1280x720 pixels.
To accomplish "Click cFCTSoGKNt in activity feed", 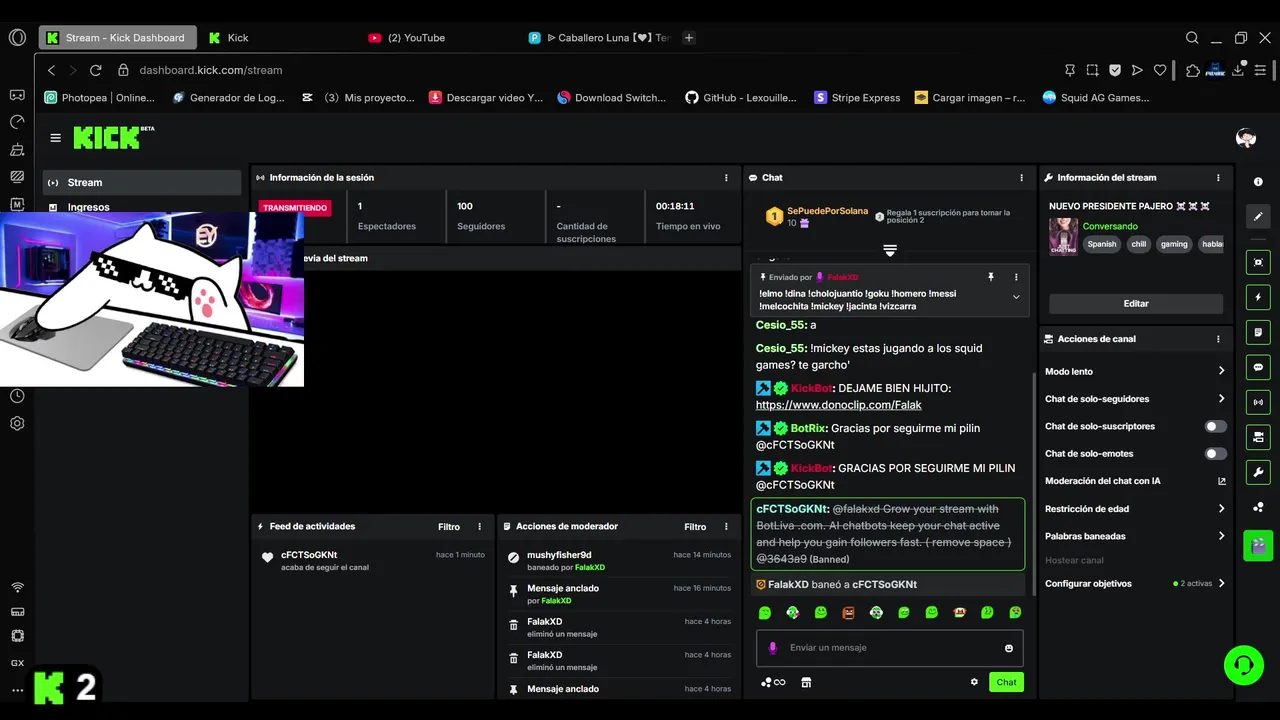I will (309, 555).
